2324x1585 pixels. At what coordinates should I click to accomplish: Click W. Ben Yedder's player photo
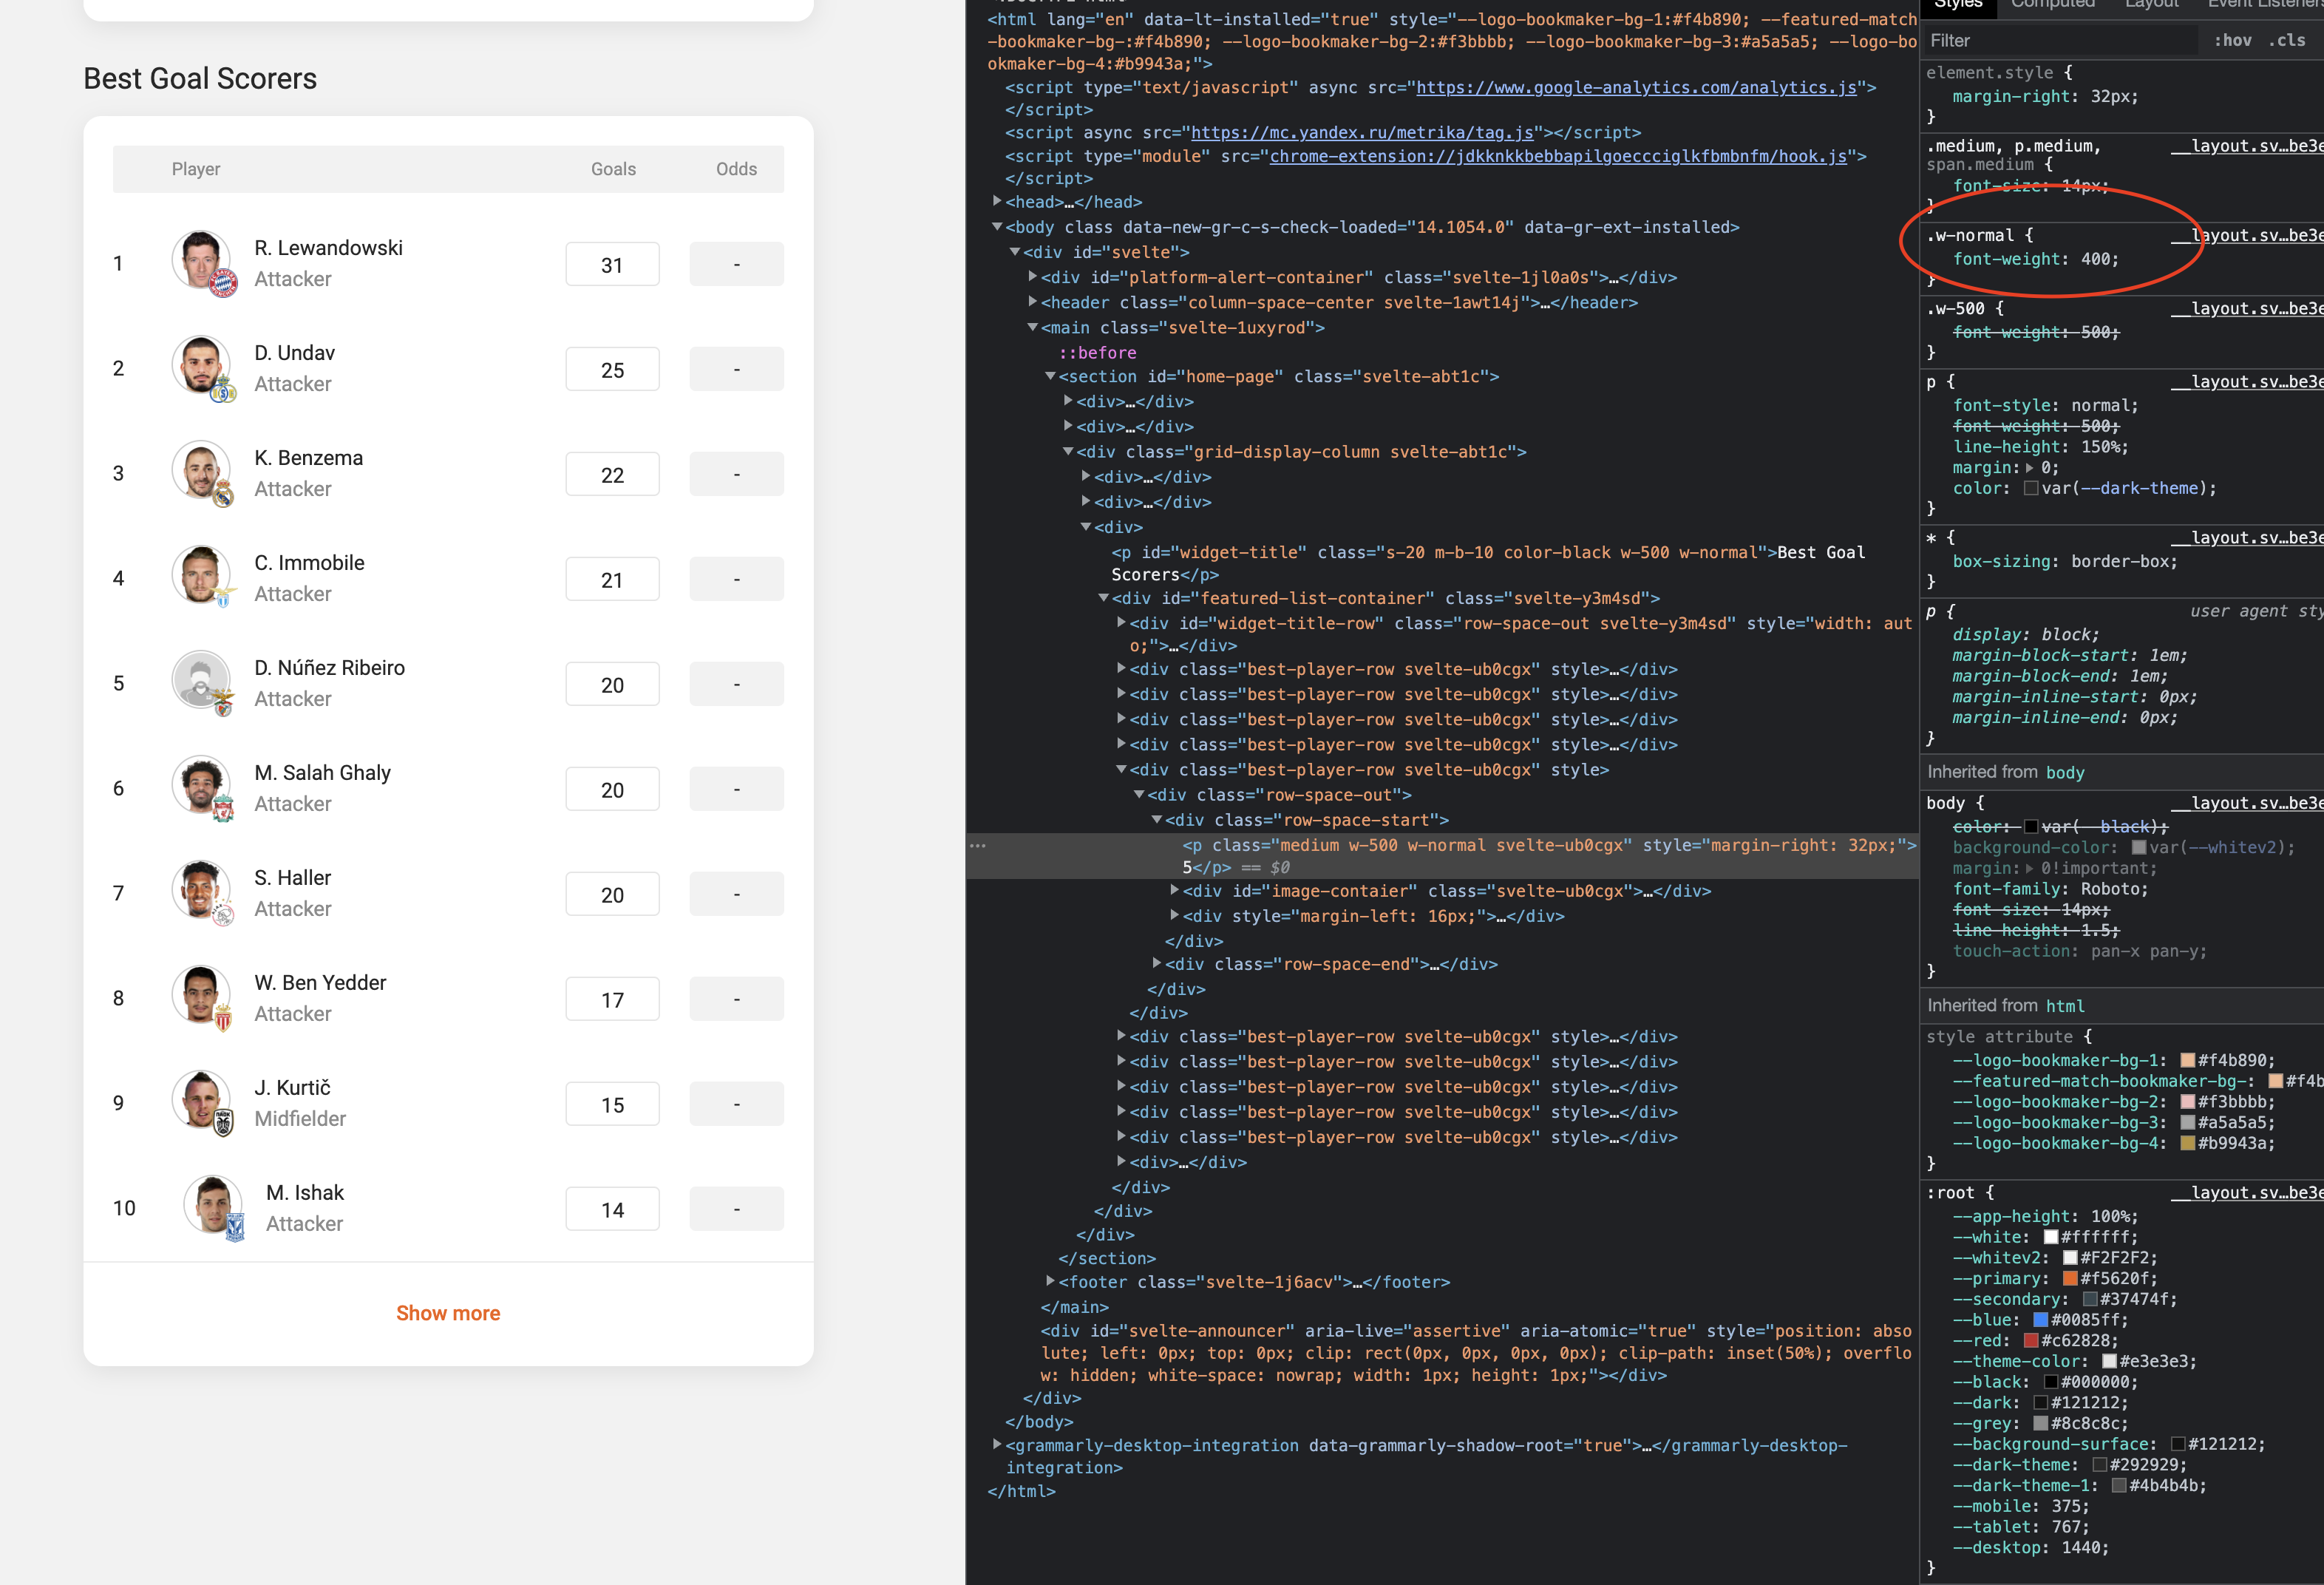201,995
